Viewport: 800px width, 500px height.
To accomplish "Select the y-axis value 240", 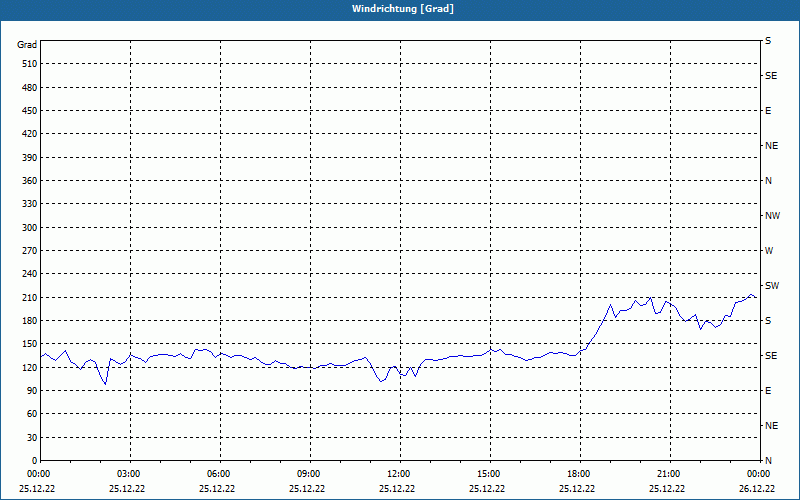I will 30,274.
